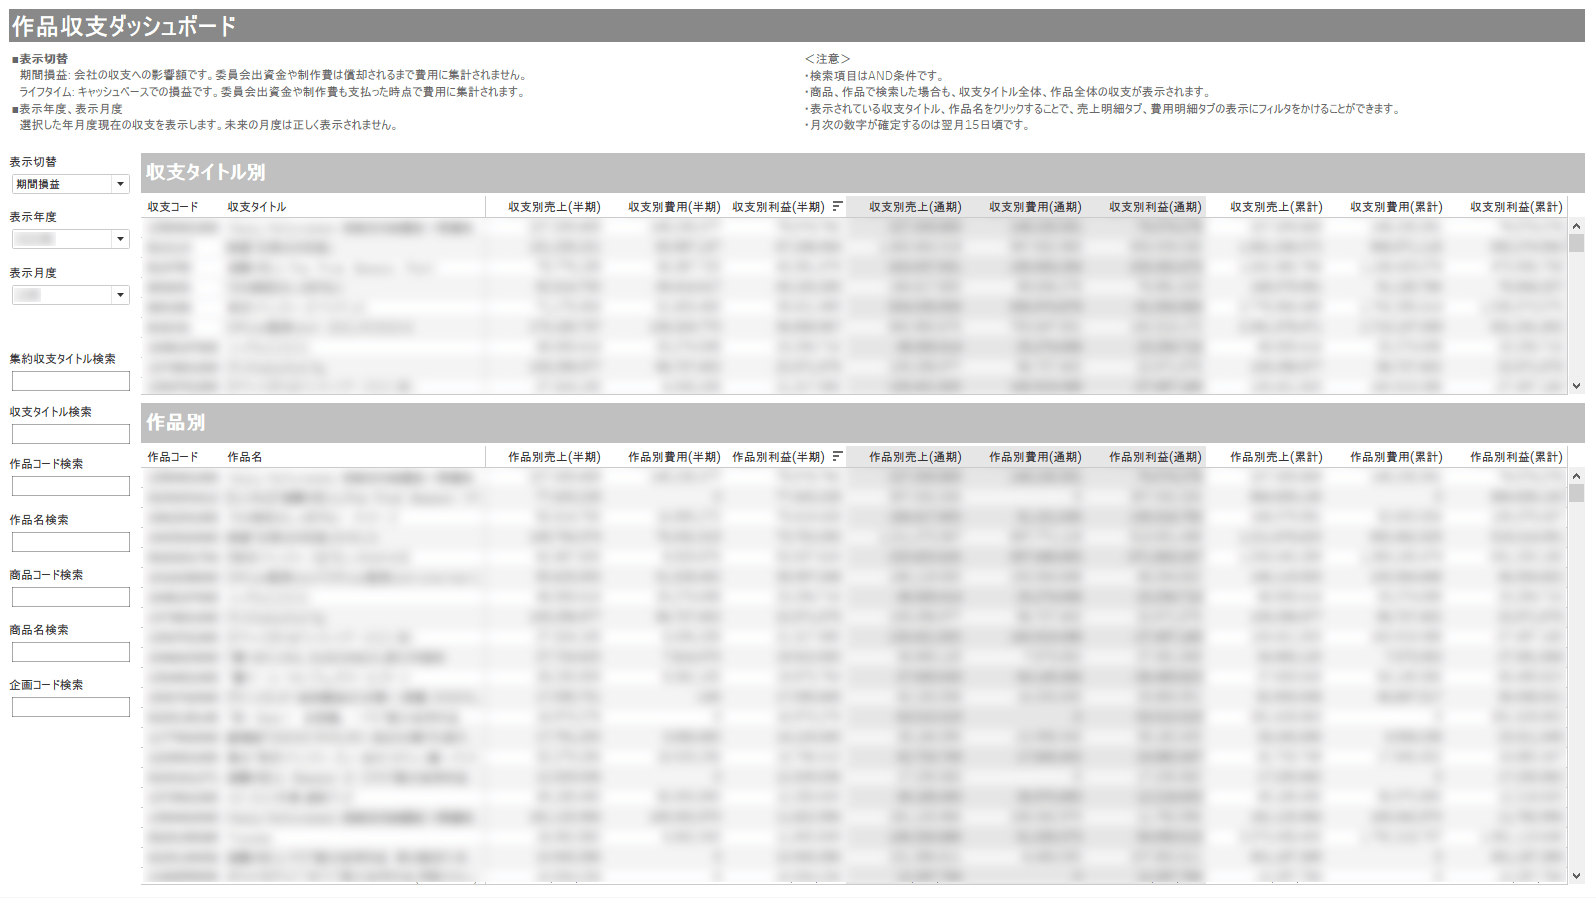Open the 表示切替 dropdown showing 期間損益
Screen dimensions: 1596x898
tap(70, 184)
